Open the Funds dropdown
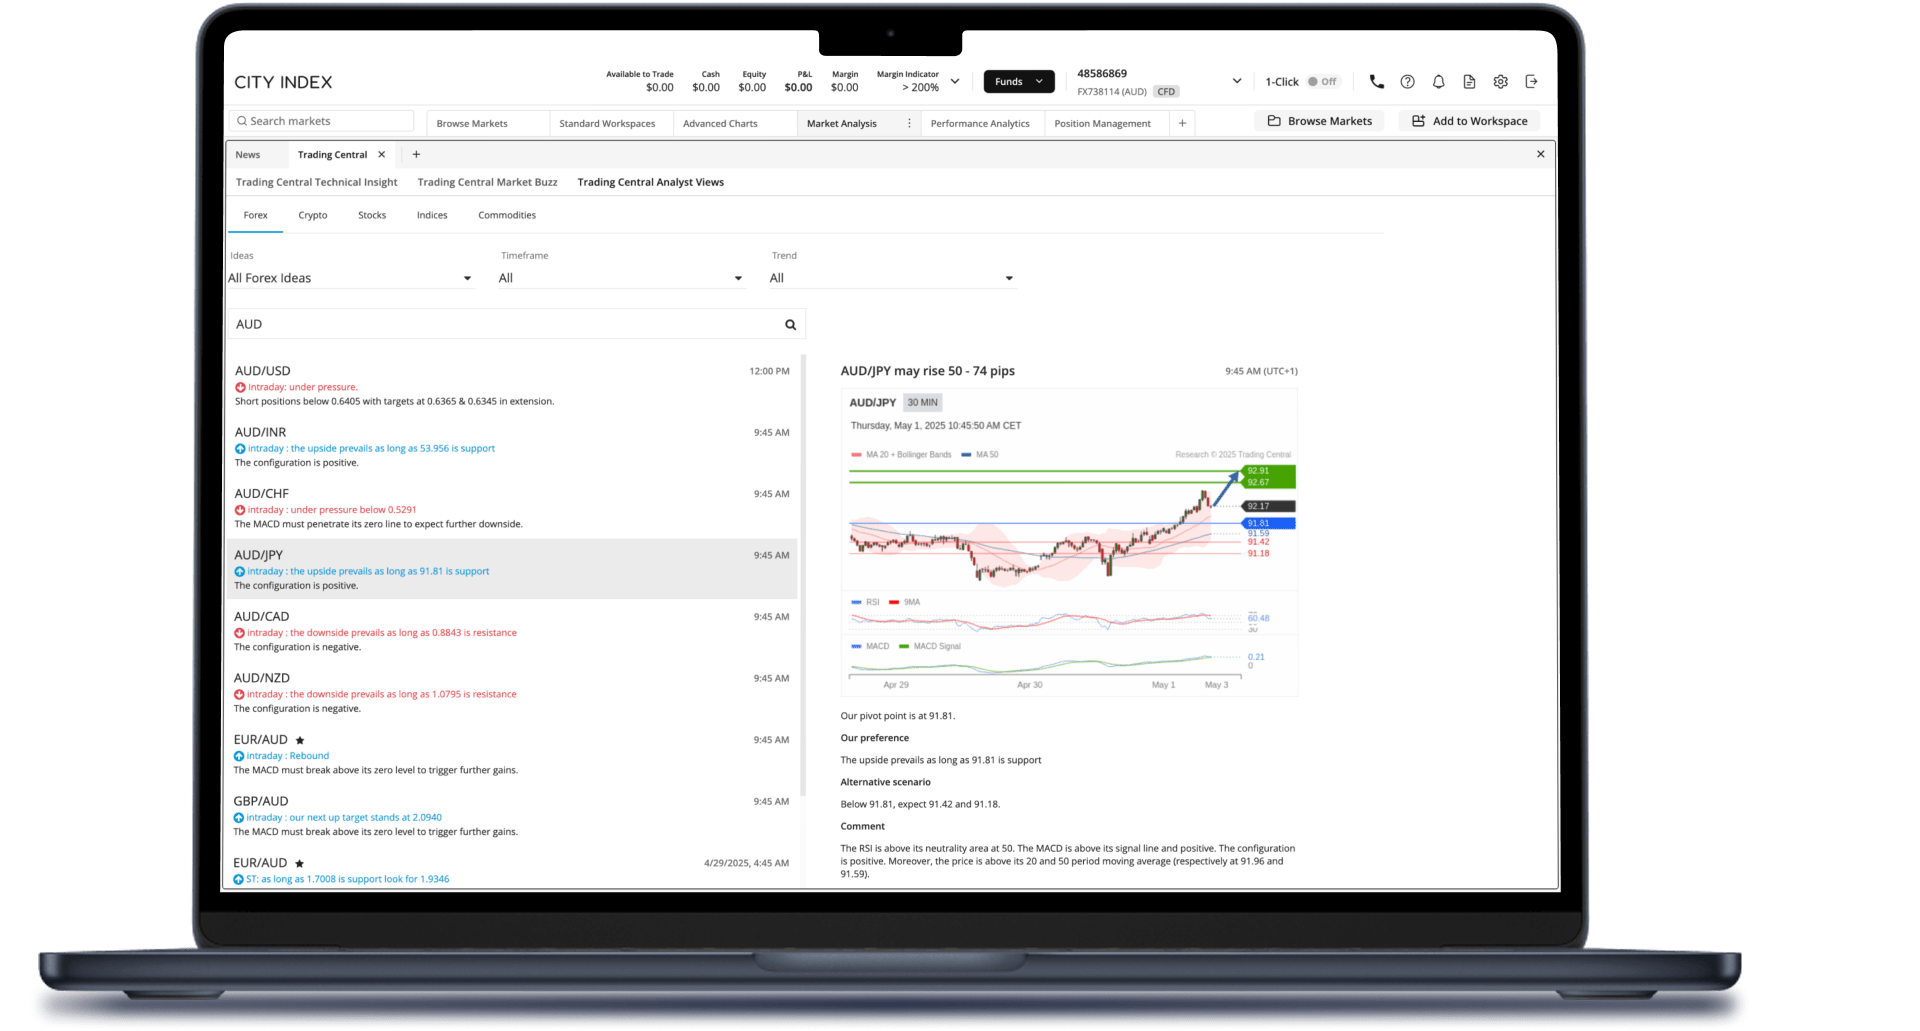This screenshot has height=1031, width=1920. (1018, 81)
